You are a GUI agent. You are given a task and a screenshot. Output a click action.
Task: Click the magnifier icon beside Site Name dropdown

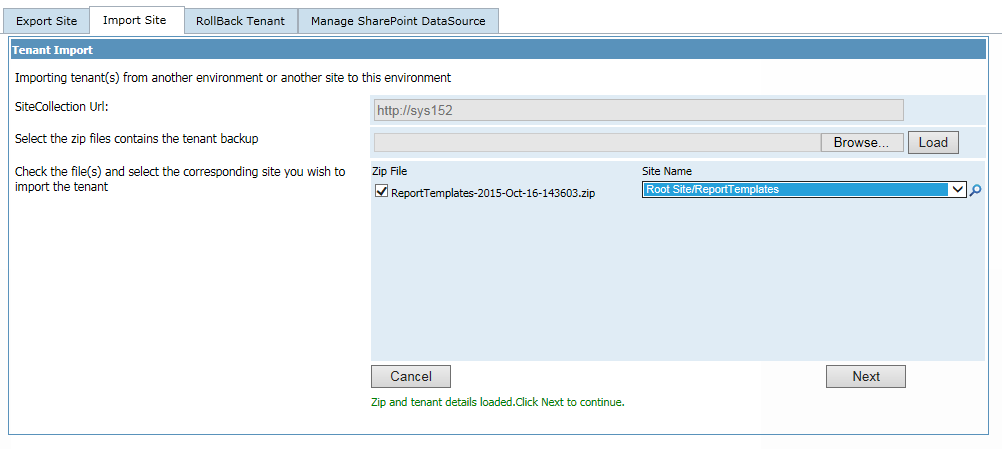click(976, 190)
